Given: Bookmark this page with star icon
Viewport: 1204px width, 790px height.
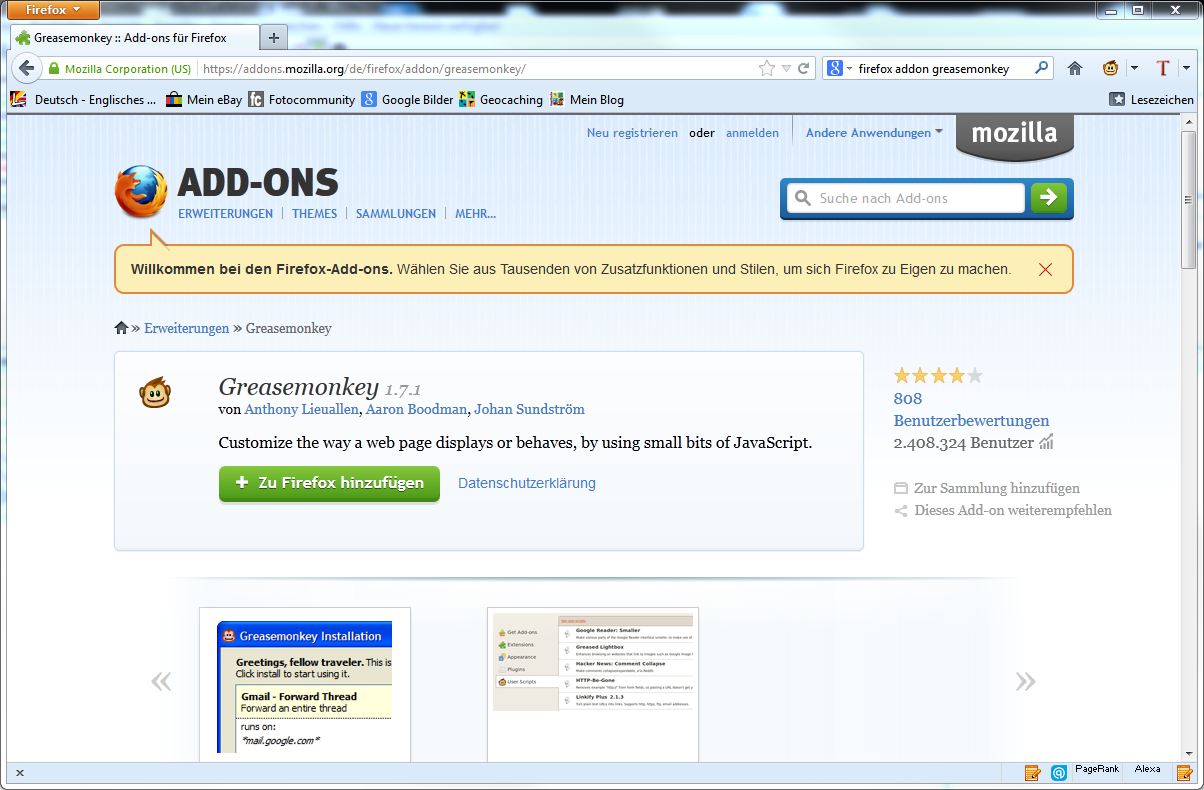Looking at the screenshot, I should coord(767,69).
